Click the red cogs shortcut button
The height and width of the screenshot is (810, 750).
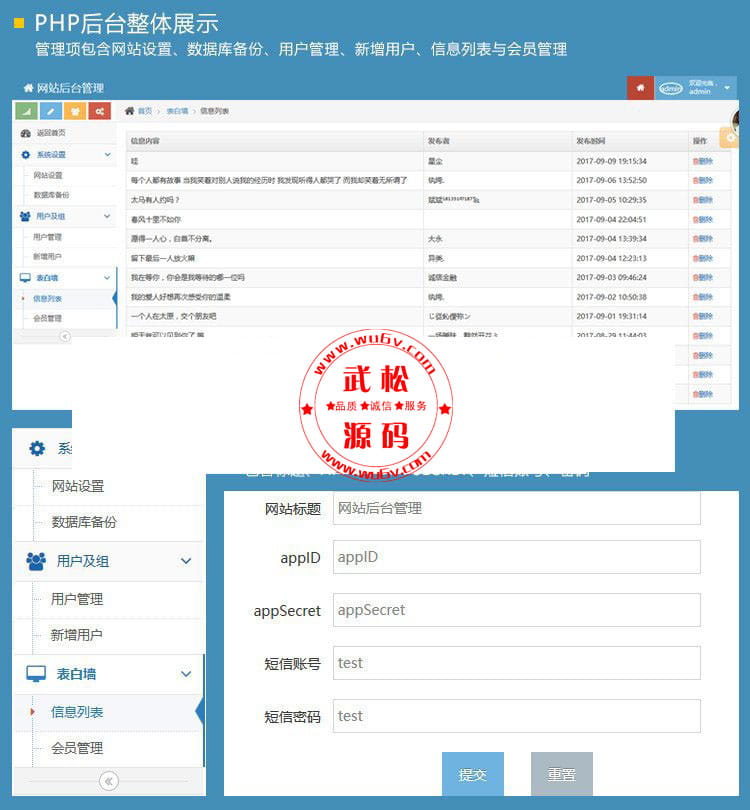point(100,111)
